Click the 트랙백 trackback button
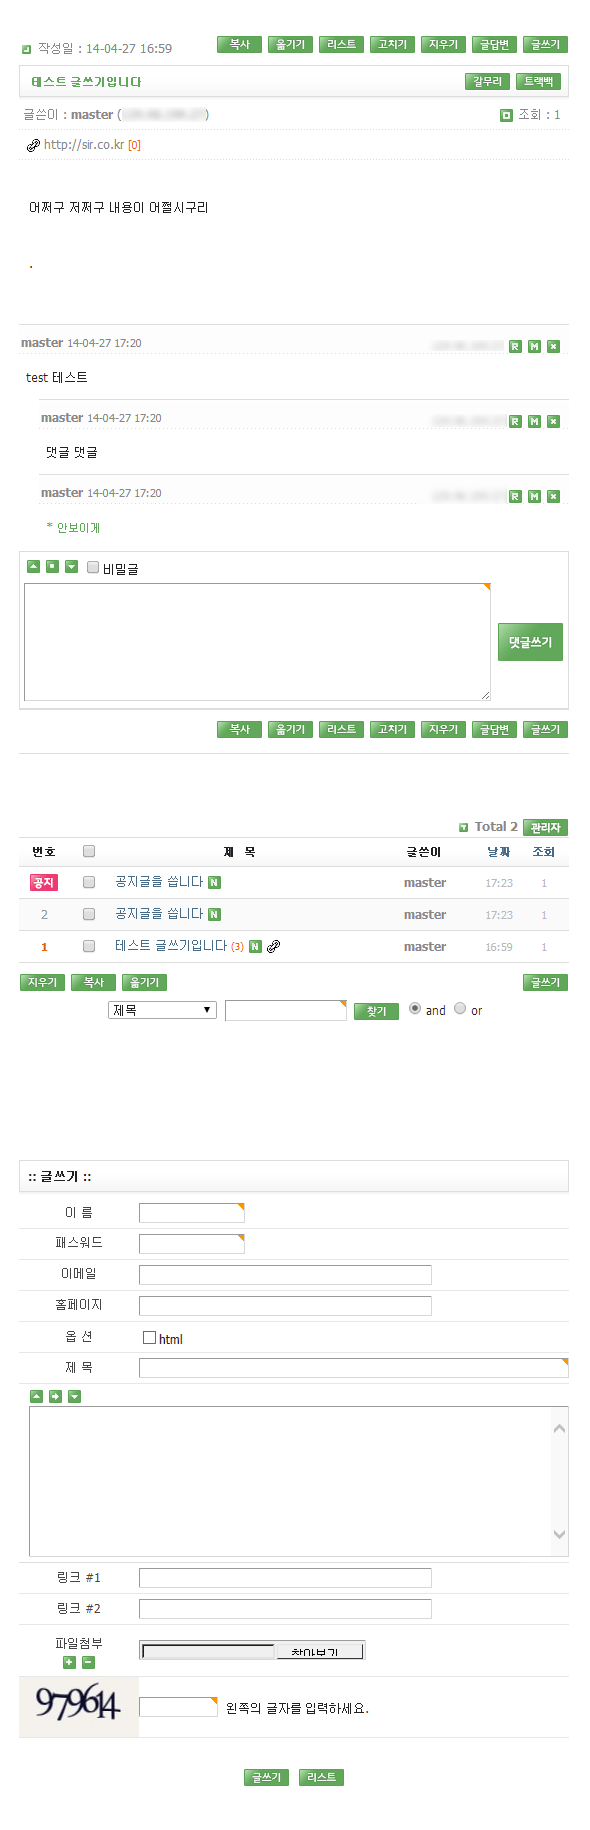The width and height of the screenshot is (590, 1830). click(x=538, y=82)
